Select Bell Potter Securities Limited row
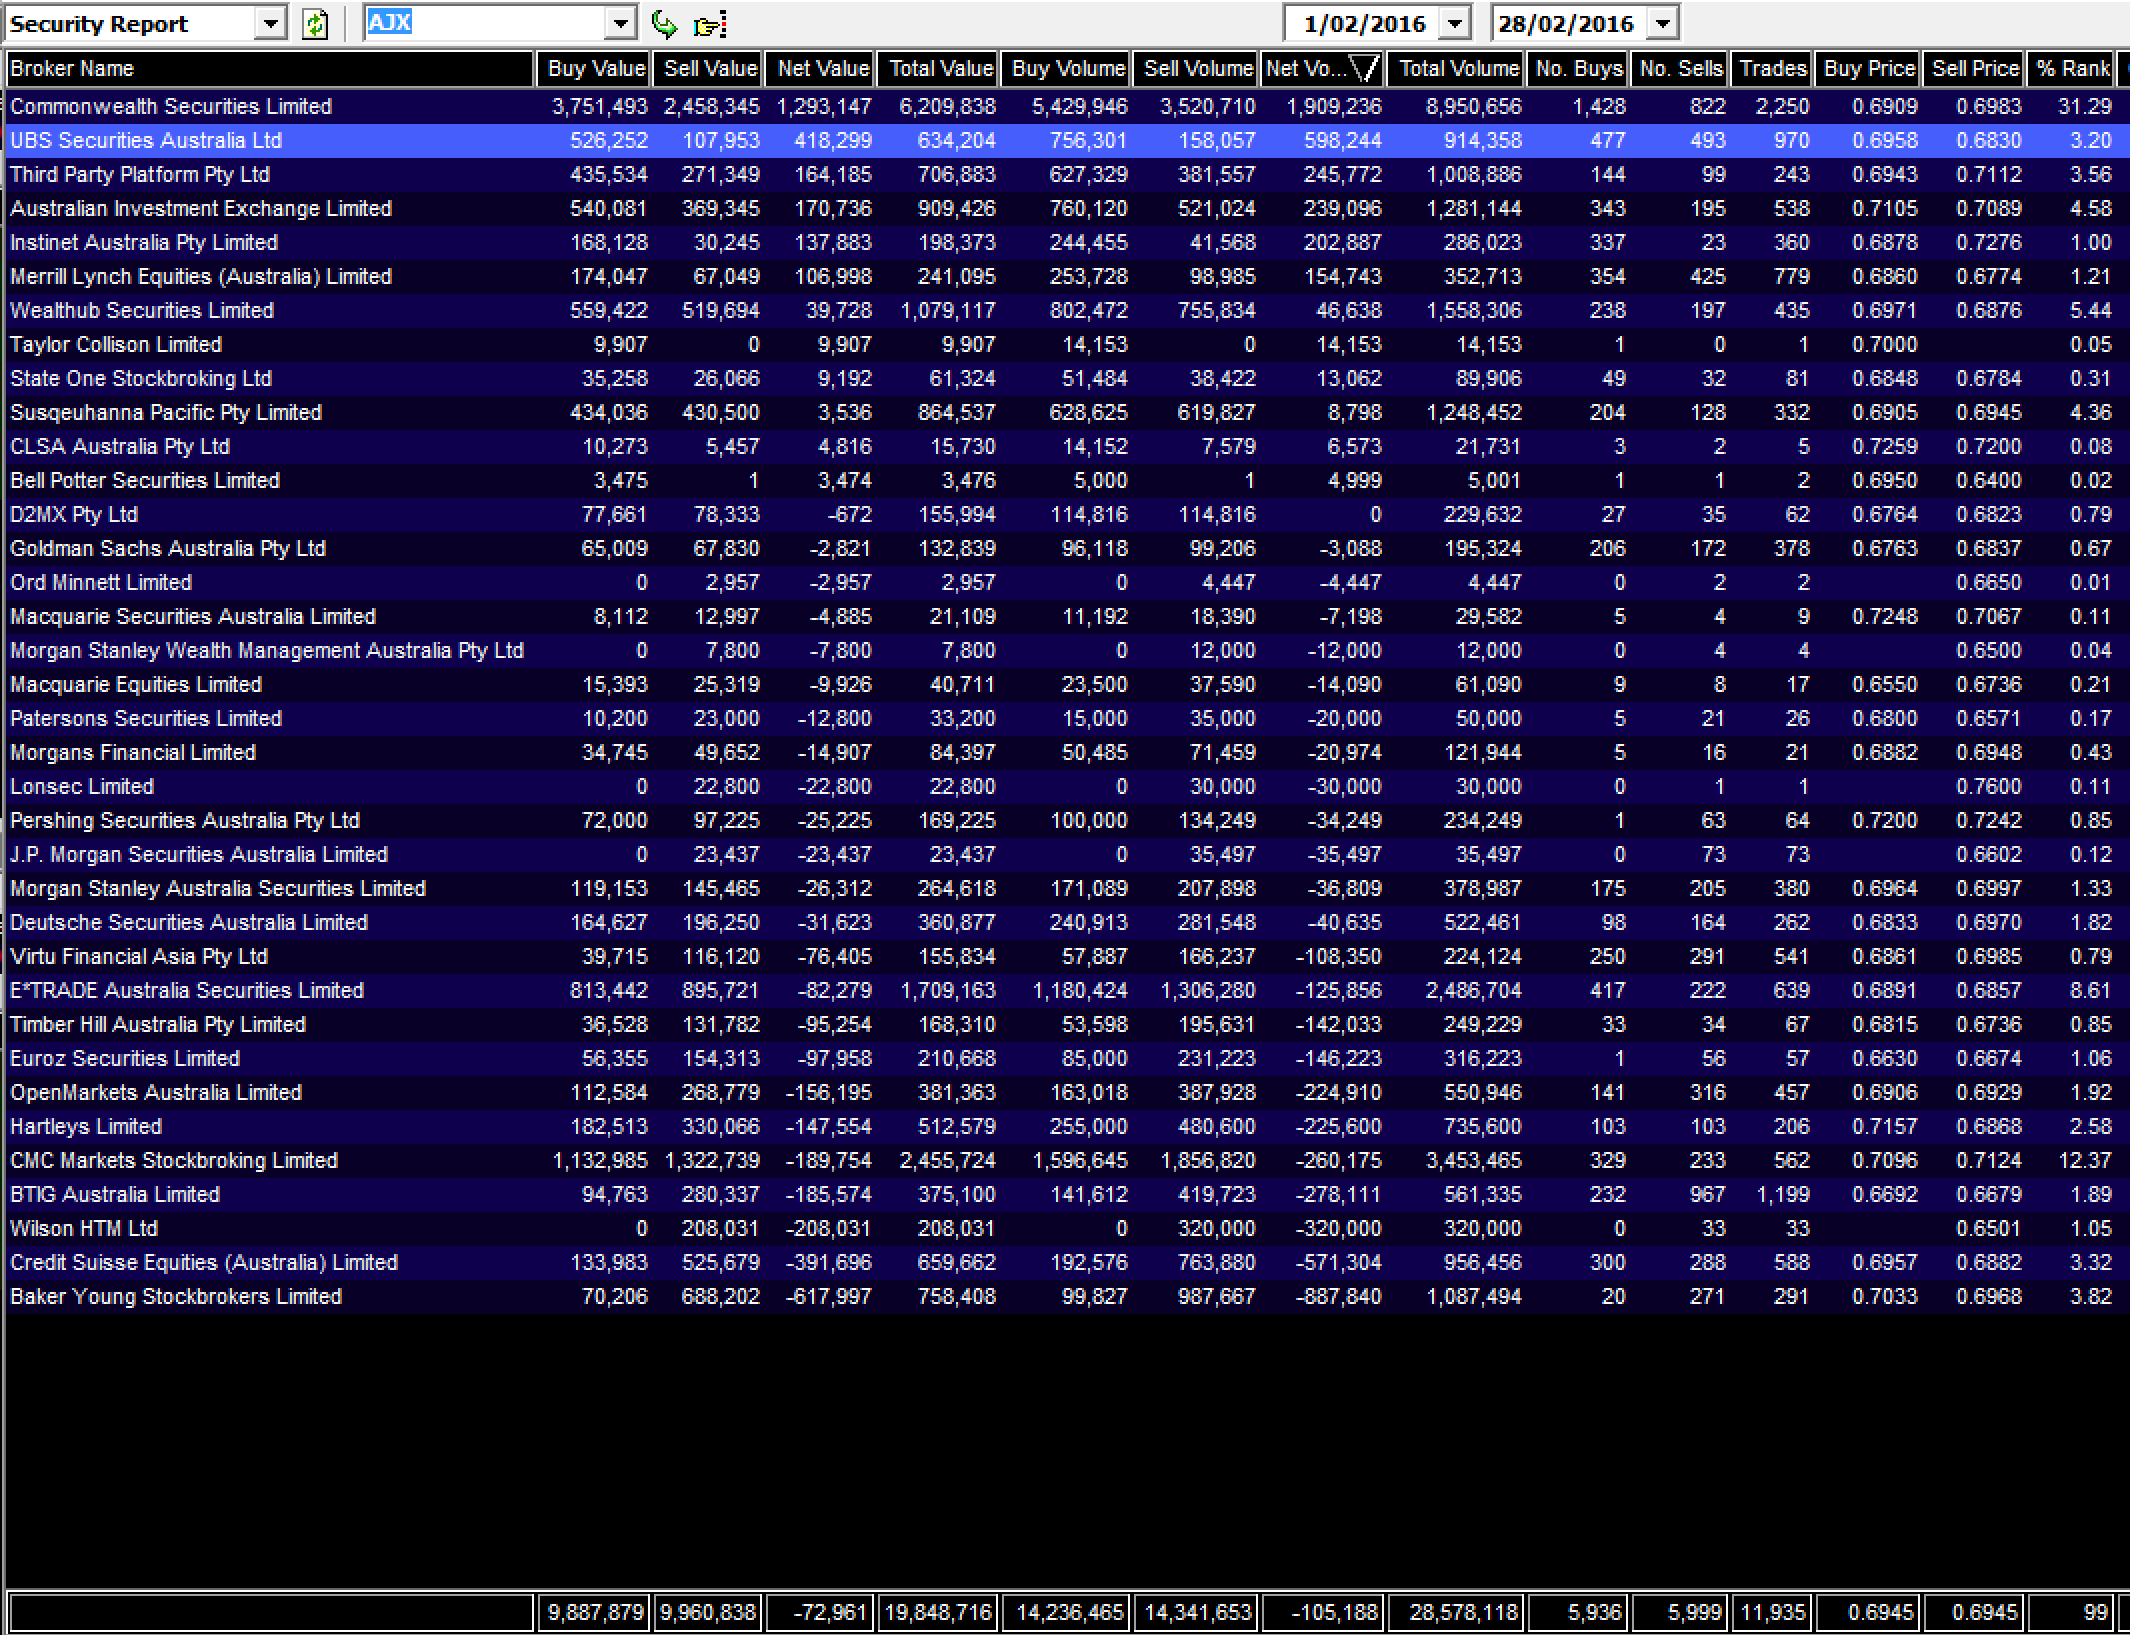The image size is (2130, 1635). tap(1067, 480)
